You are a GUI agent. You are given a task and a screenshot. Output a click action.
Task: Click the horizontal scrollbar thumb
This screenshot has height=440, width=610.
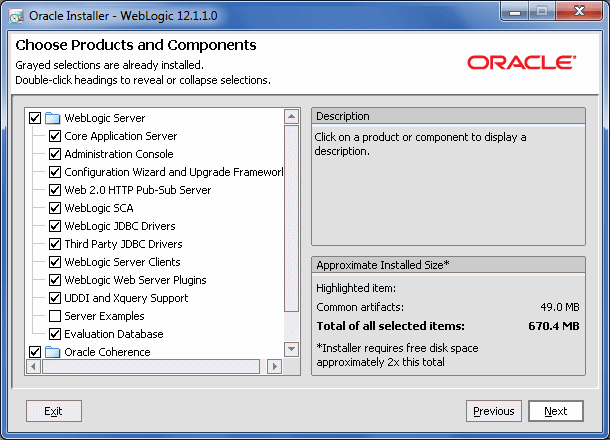151,366
